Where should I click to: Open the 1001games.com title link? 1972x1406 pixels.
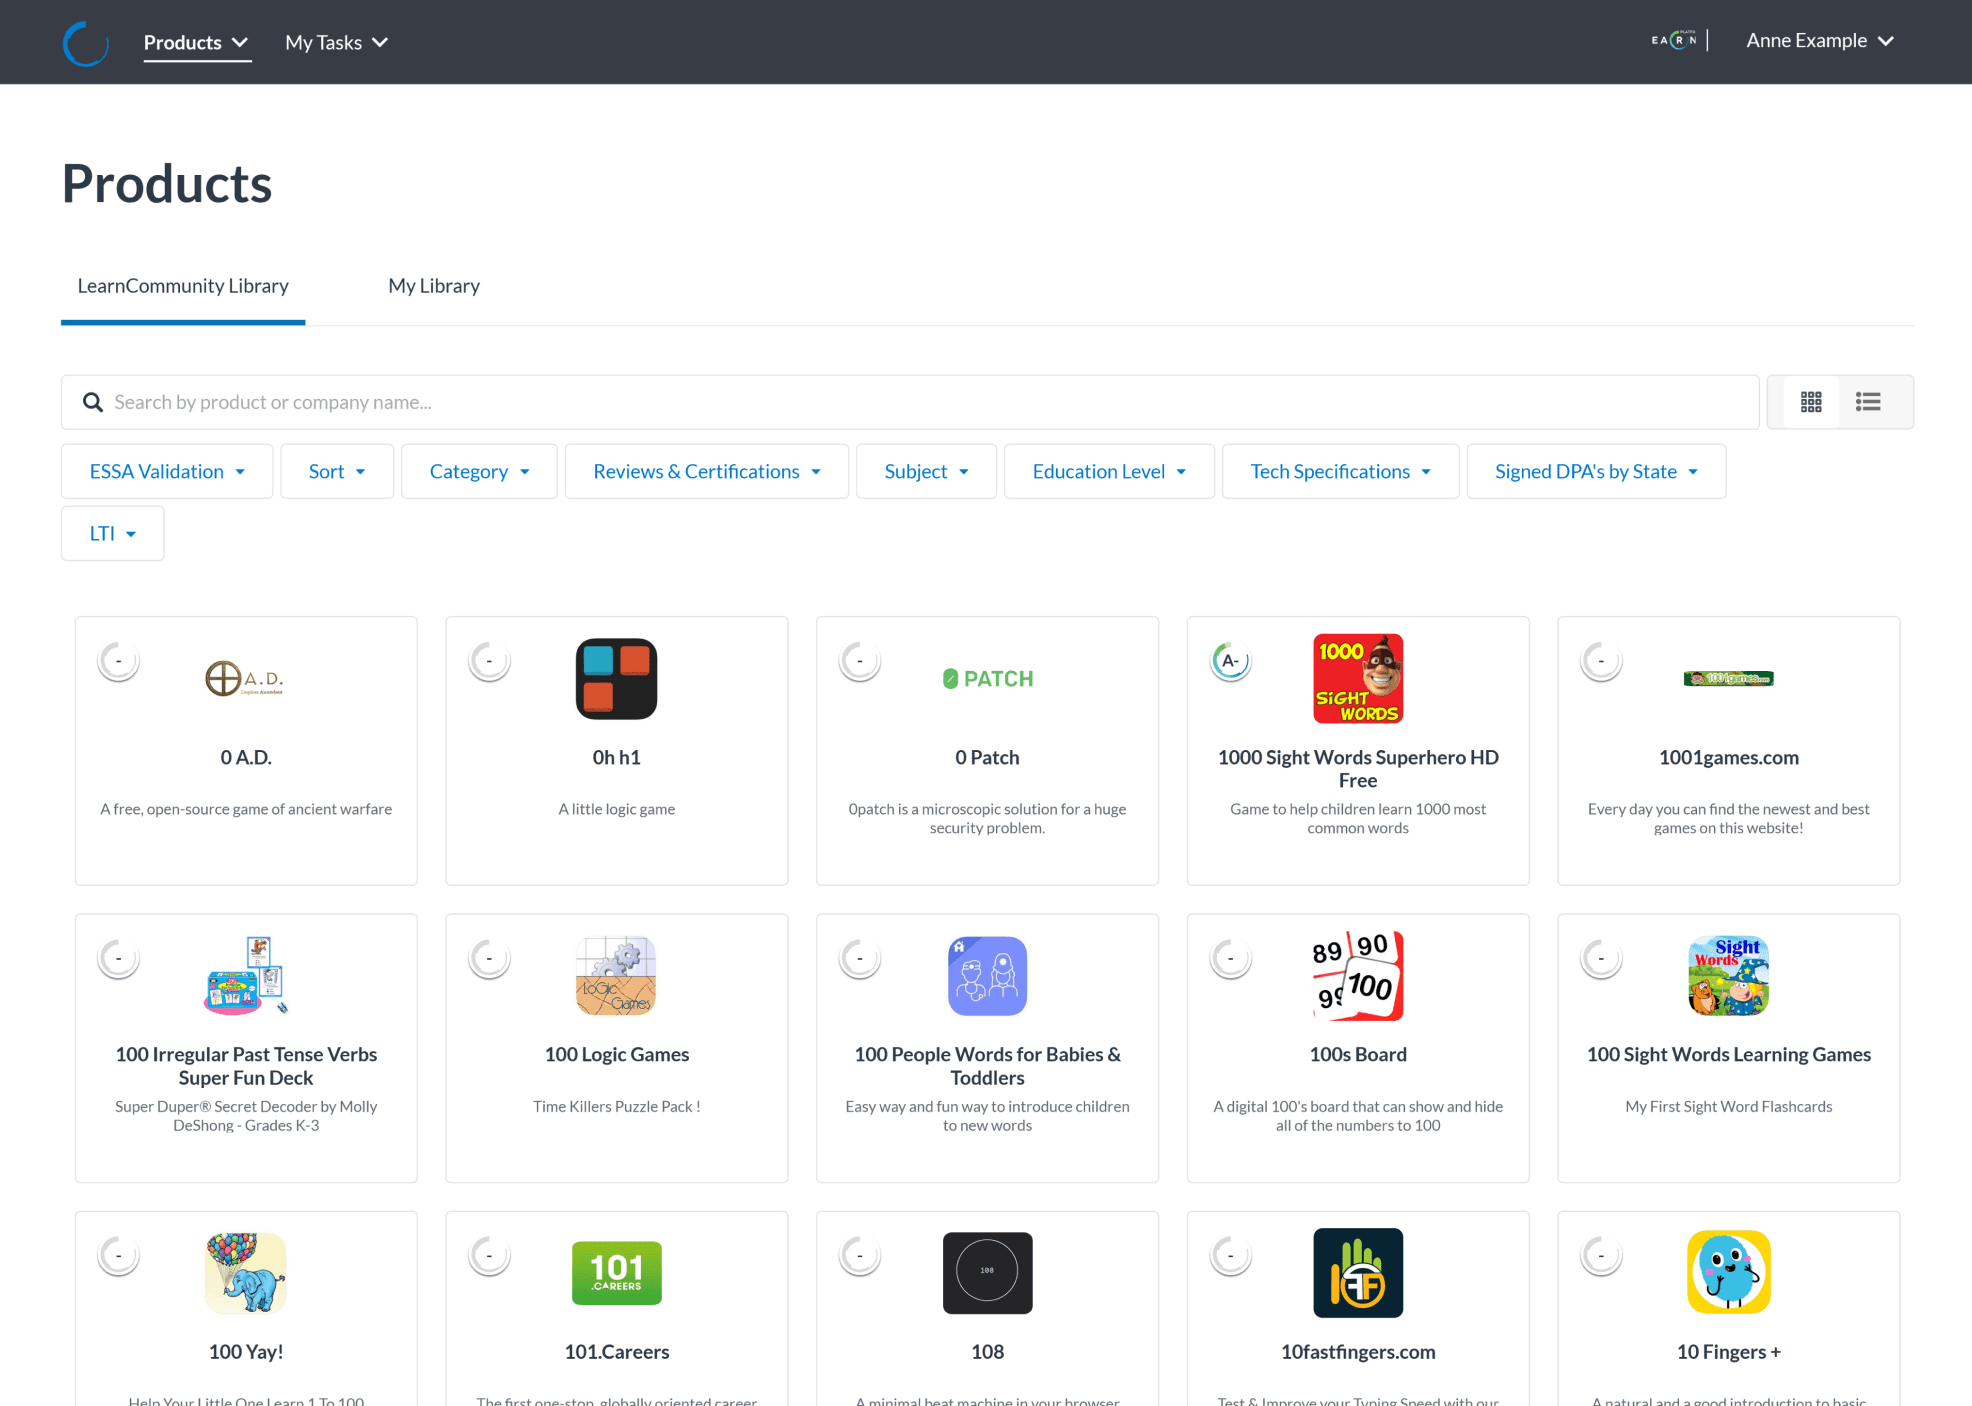(1728, 758)
